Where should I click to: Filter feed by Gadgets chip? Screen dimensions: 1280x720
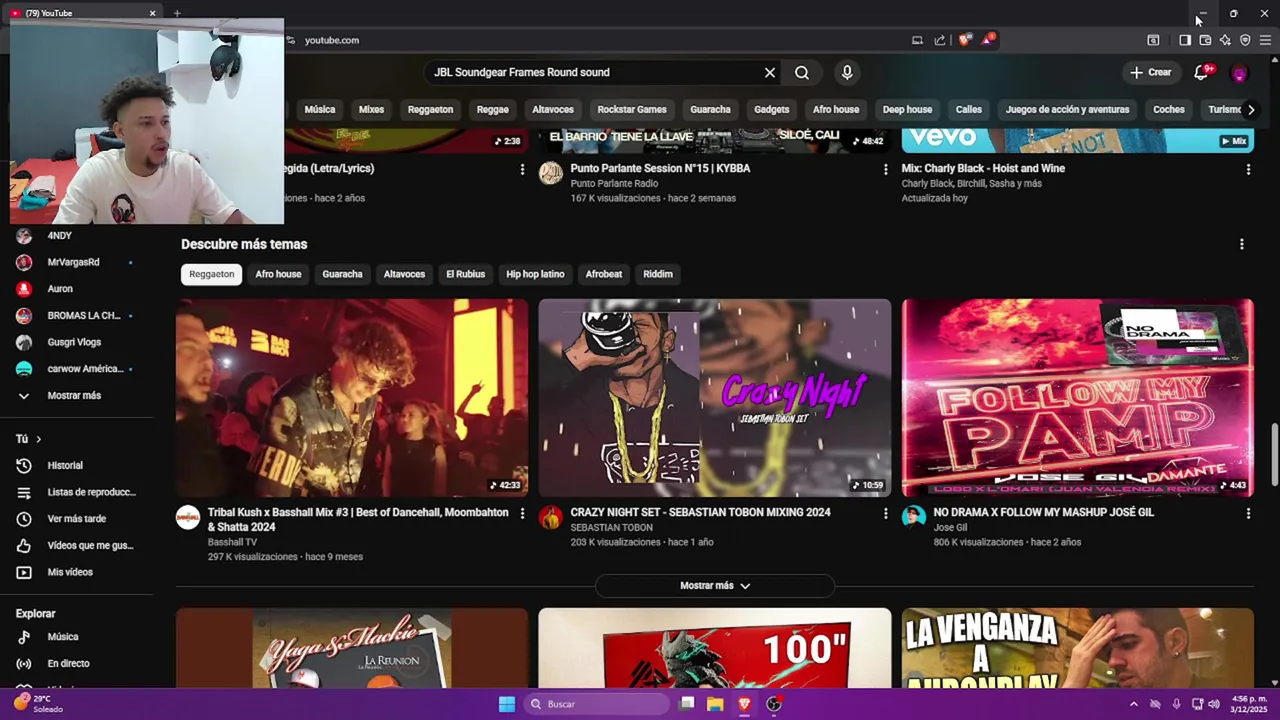point(771,109)
